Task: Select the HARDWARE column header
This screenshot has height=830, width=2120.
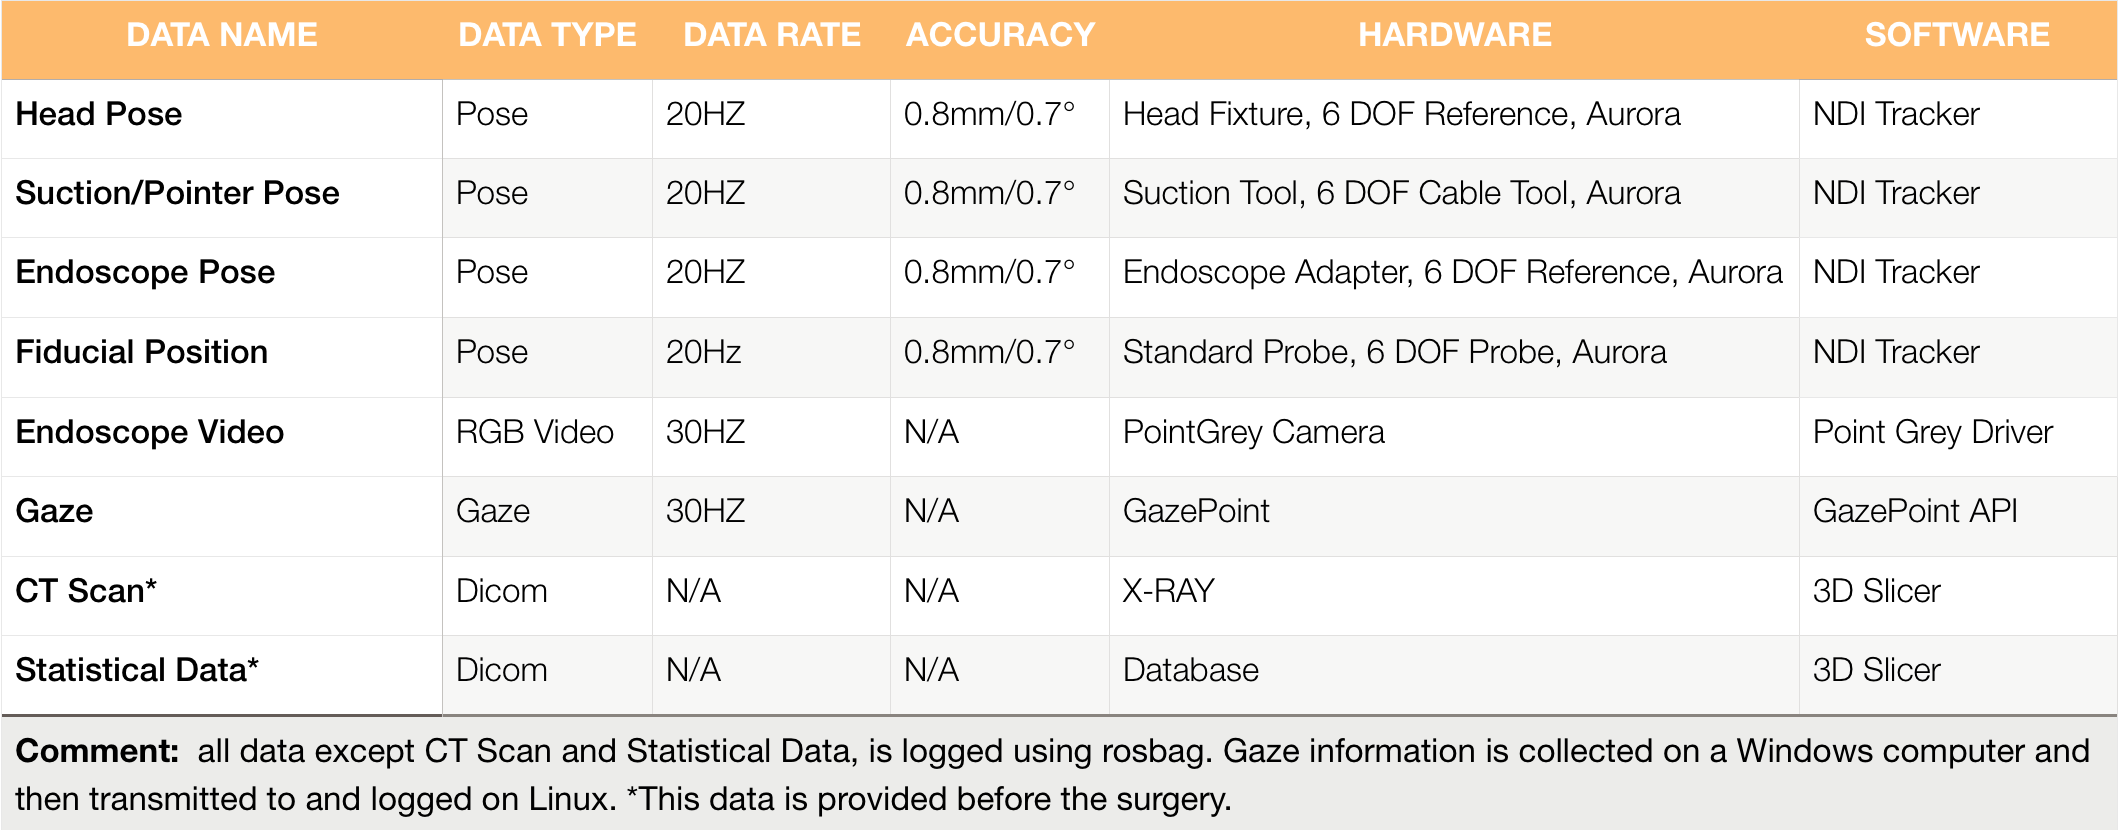Action: (1454, 36)
